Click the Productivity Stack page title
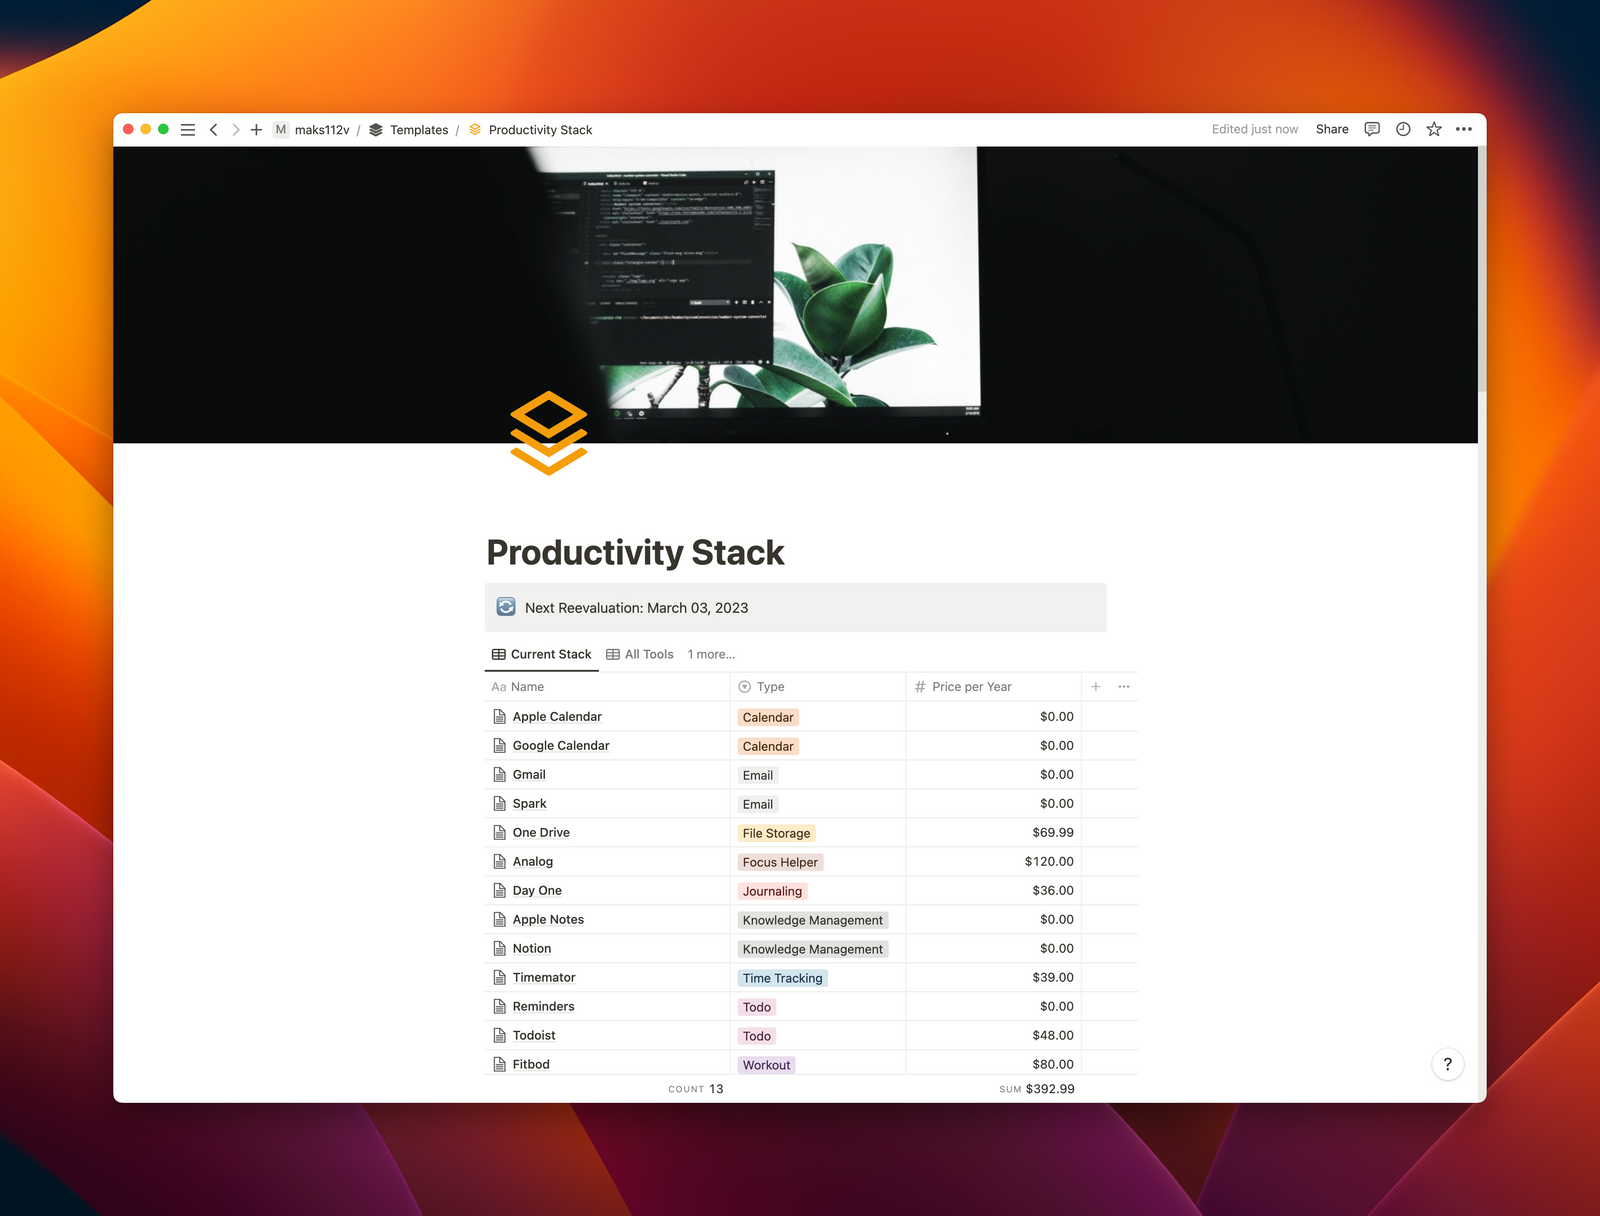This screenshot has width=1600, height=1216. pyautogui.click(x=635, y=552)
